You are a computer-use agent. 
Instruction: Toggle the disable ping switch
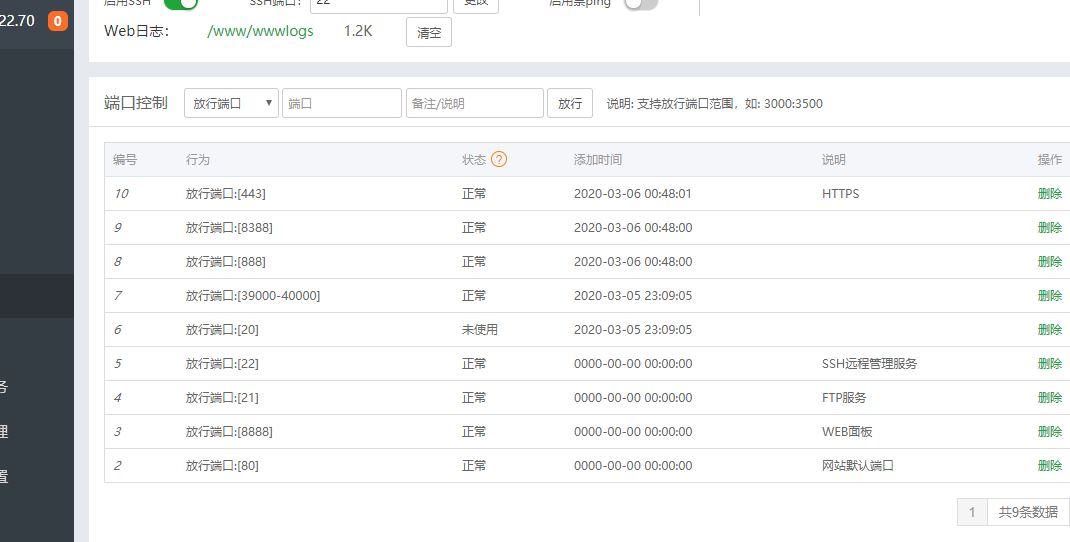pos(641,3)
